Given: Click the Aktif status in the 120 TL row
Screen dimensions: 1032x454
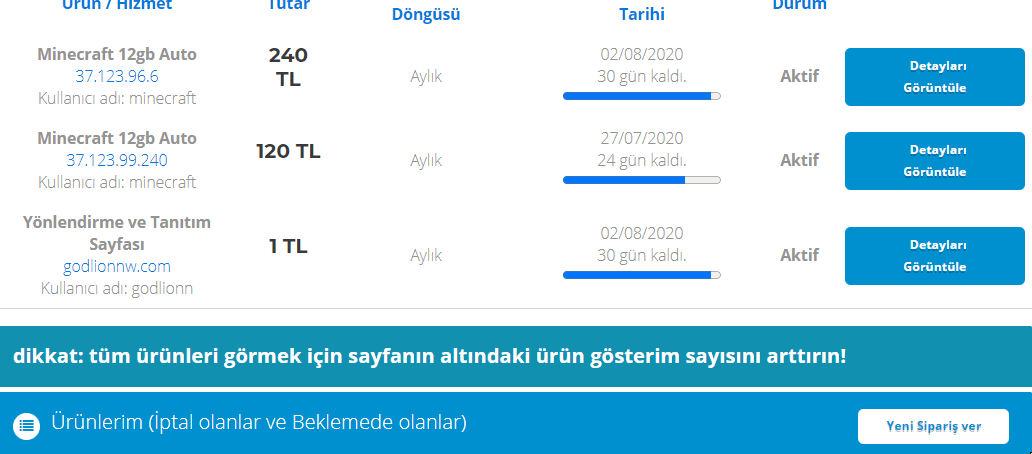Looking at the screenshot, I should [x=799, y=160].
